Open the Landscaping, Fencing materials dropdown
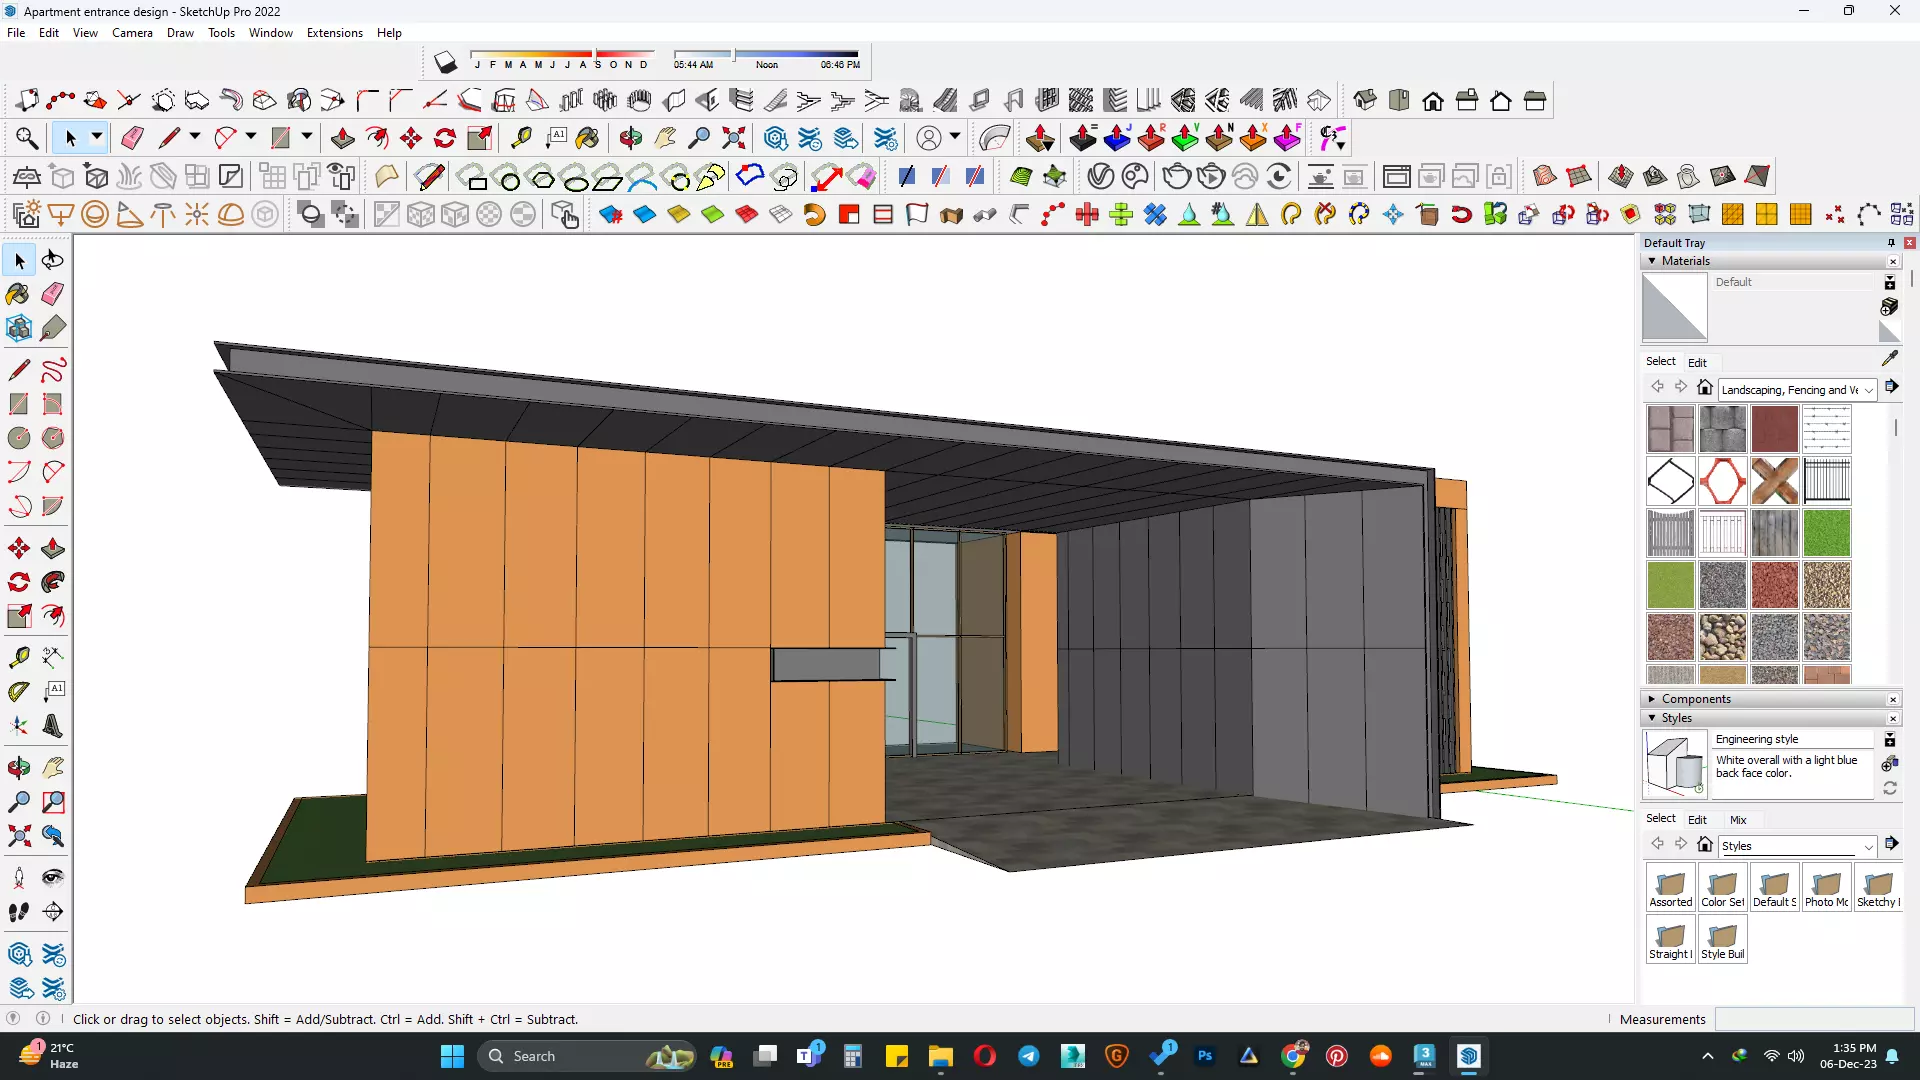This screenshot has width=1920, height=1080. pos(1868,390)
